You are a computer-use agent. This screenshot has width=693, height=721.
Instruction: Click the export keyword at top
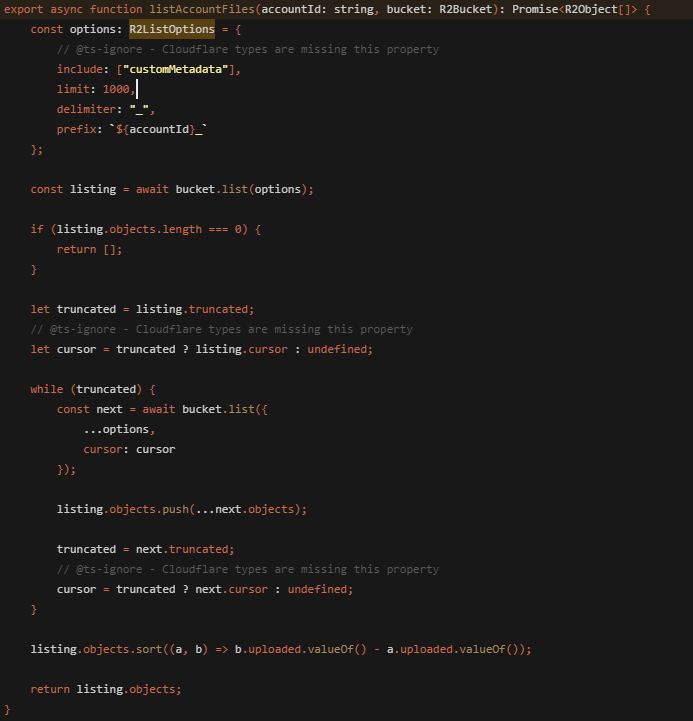23,9
